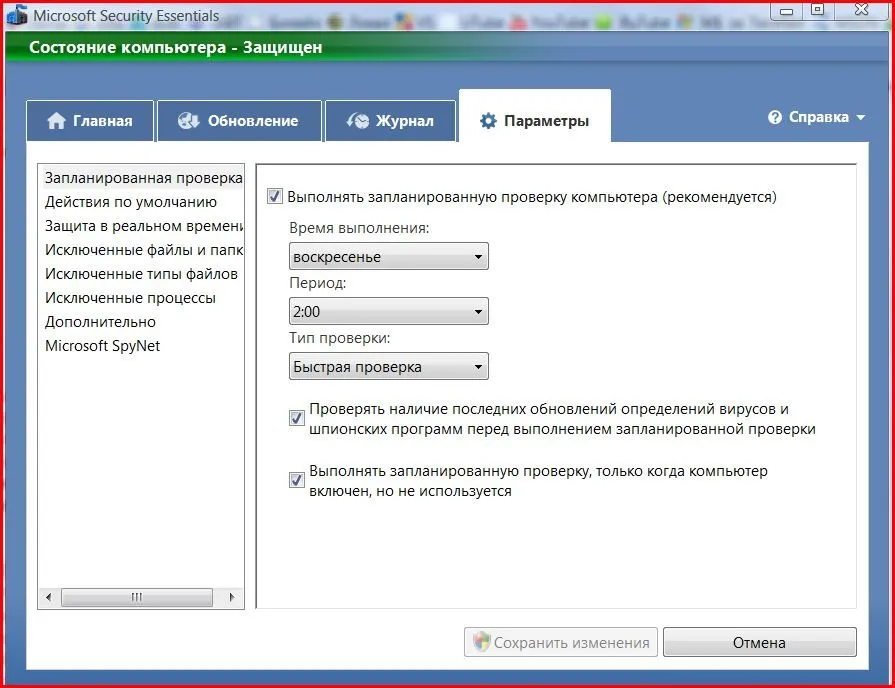Minimize the Microsoft Security Essentials window
This screenshot has height=688, width=895.
(786, 11)
